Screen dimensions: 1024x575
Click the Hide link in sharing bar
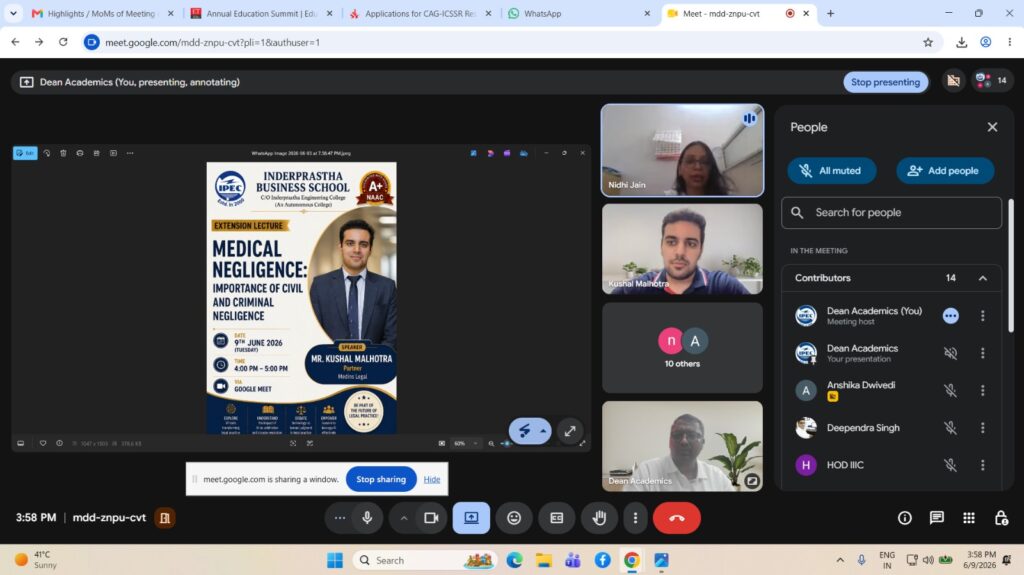[432, 480]
